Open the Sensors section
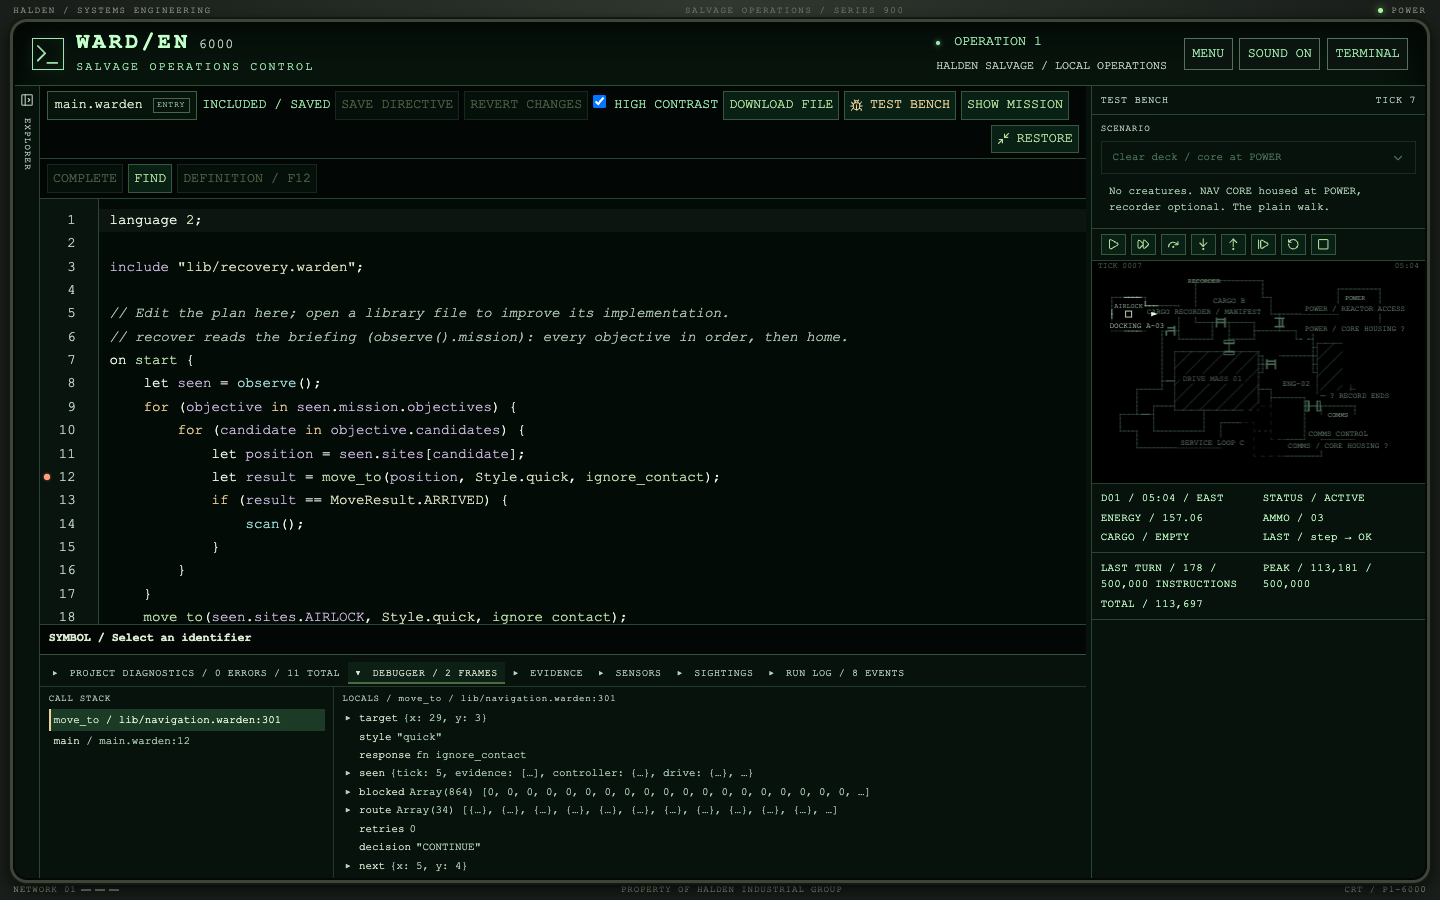The height and width of the screenshot is (900, 1440). 630,673
